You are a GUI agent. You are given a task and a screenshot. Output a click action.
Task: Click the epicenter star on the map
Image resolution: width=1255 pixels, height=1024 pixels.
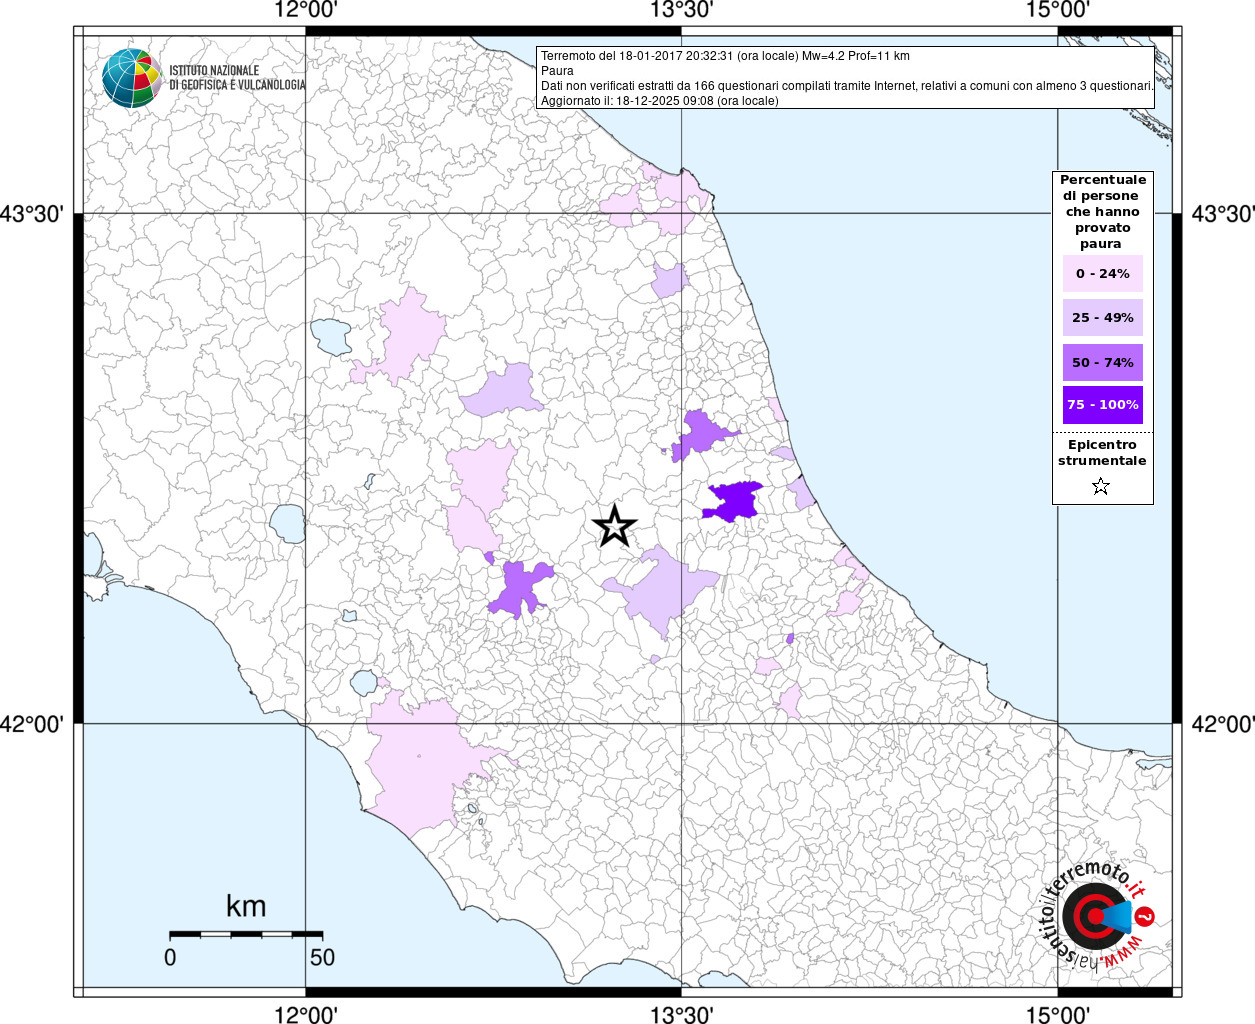[614, 525]
